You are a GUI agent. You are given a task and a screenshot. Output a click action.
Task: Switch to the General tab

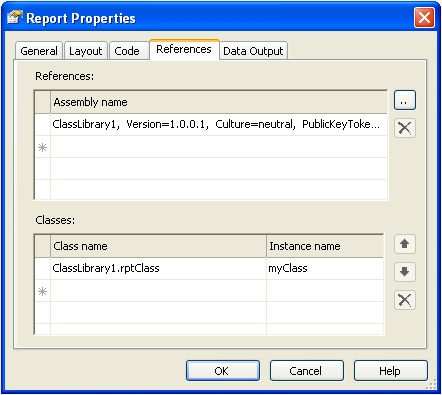click(x=39, y=51)
